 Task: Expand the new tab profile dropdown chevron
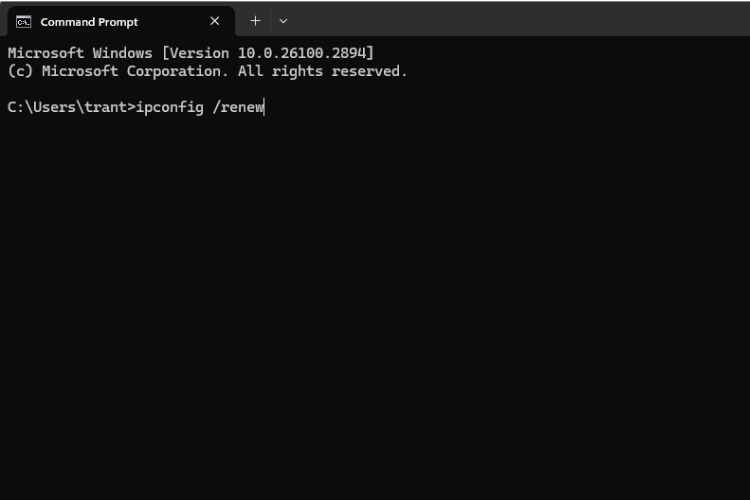(x=283, y=21)
